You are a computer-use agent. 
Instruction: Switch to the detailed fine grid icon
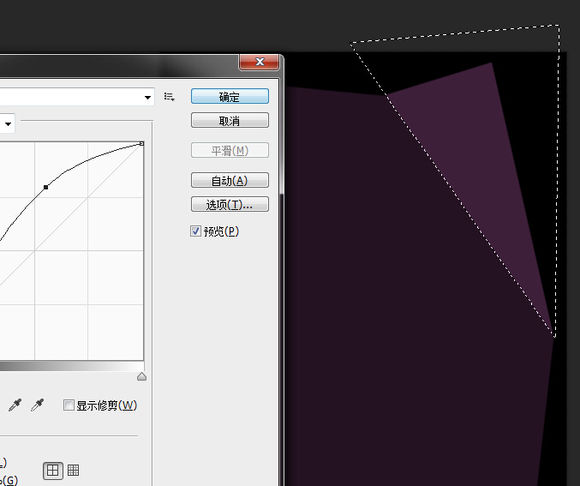pyautogui.click(x=73, y=470)
